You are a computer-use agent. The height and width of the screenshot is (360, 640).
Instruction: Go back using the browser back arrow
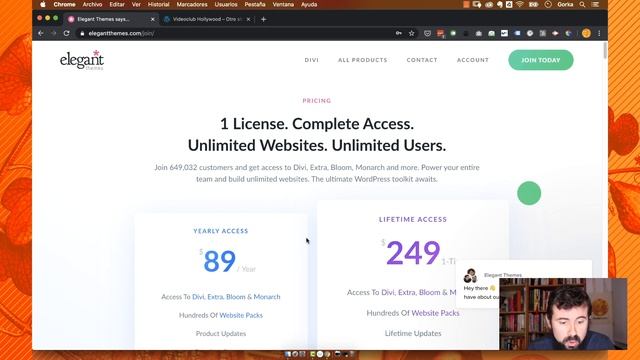[x=41, y=33]
